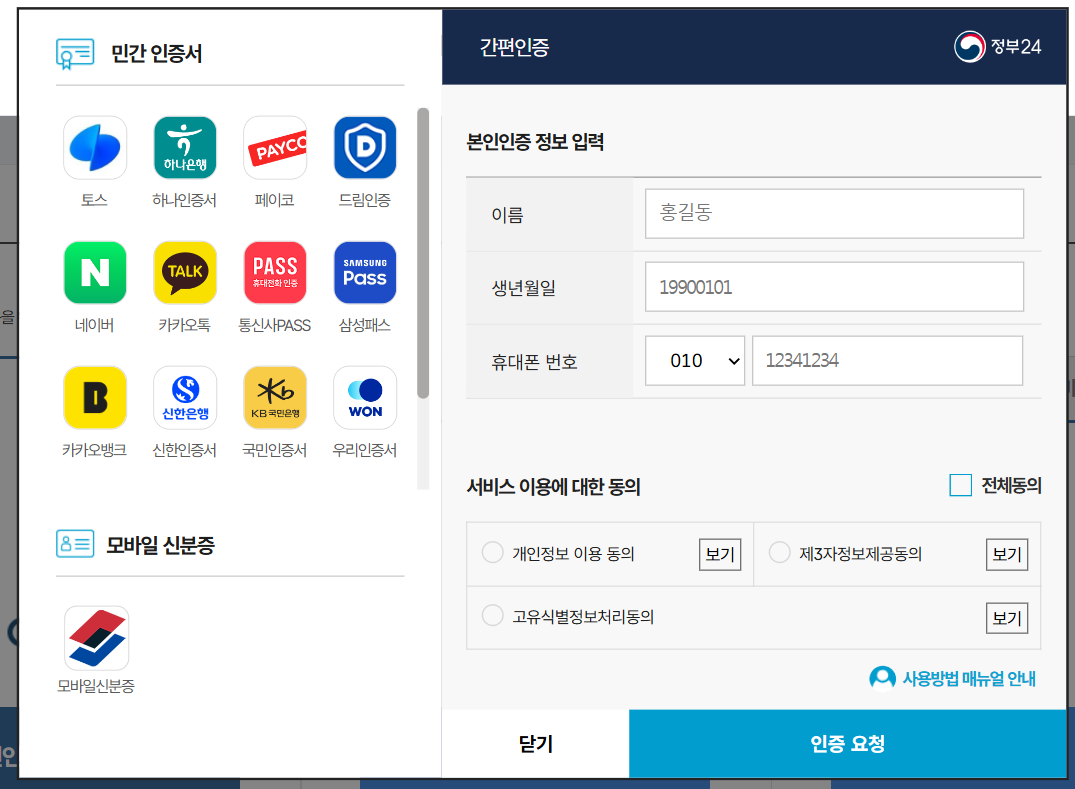Select 개인정보 이용 동의 radio button
Image resolution: width=1075 pixels, height=789 pixels.
(x=492, y=553)
